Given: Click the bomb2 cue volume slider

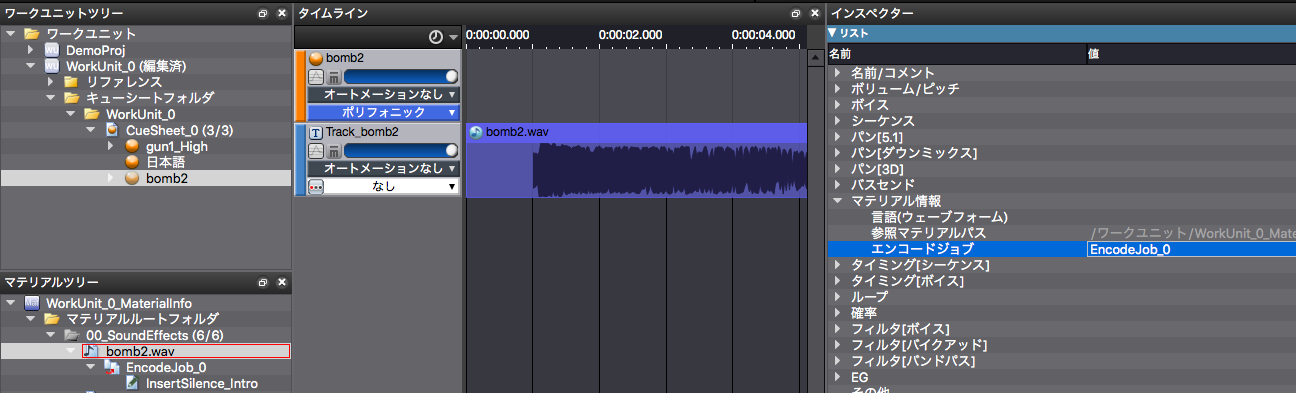Looking at the screenshot, I should point(400,77).
